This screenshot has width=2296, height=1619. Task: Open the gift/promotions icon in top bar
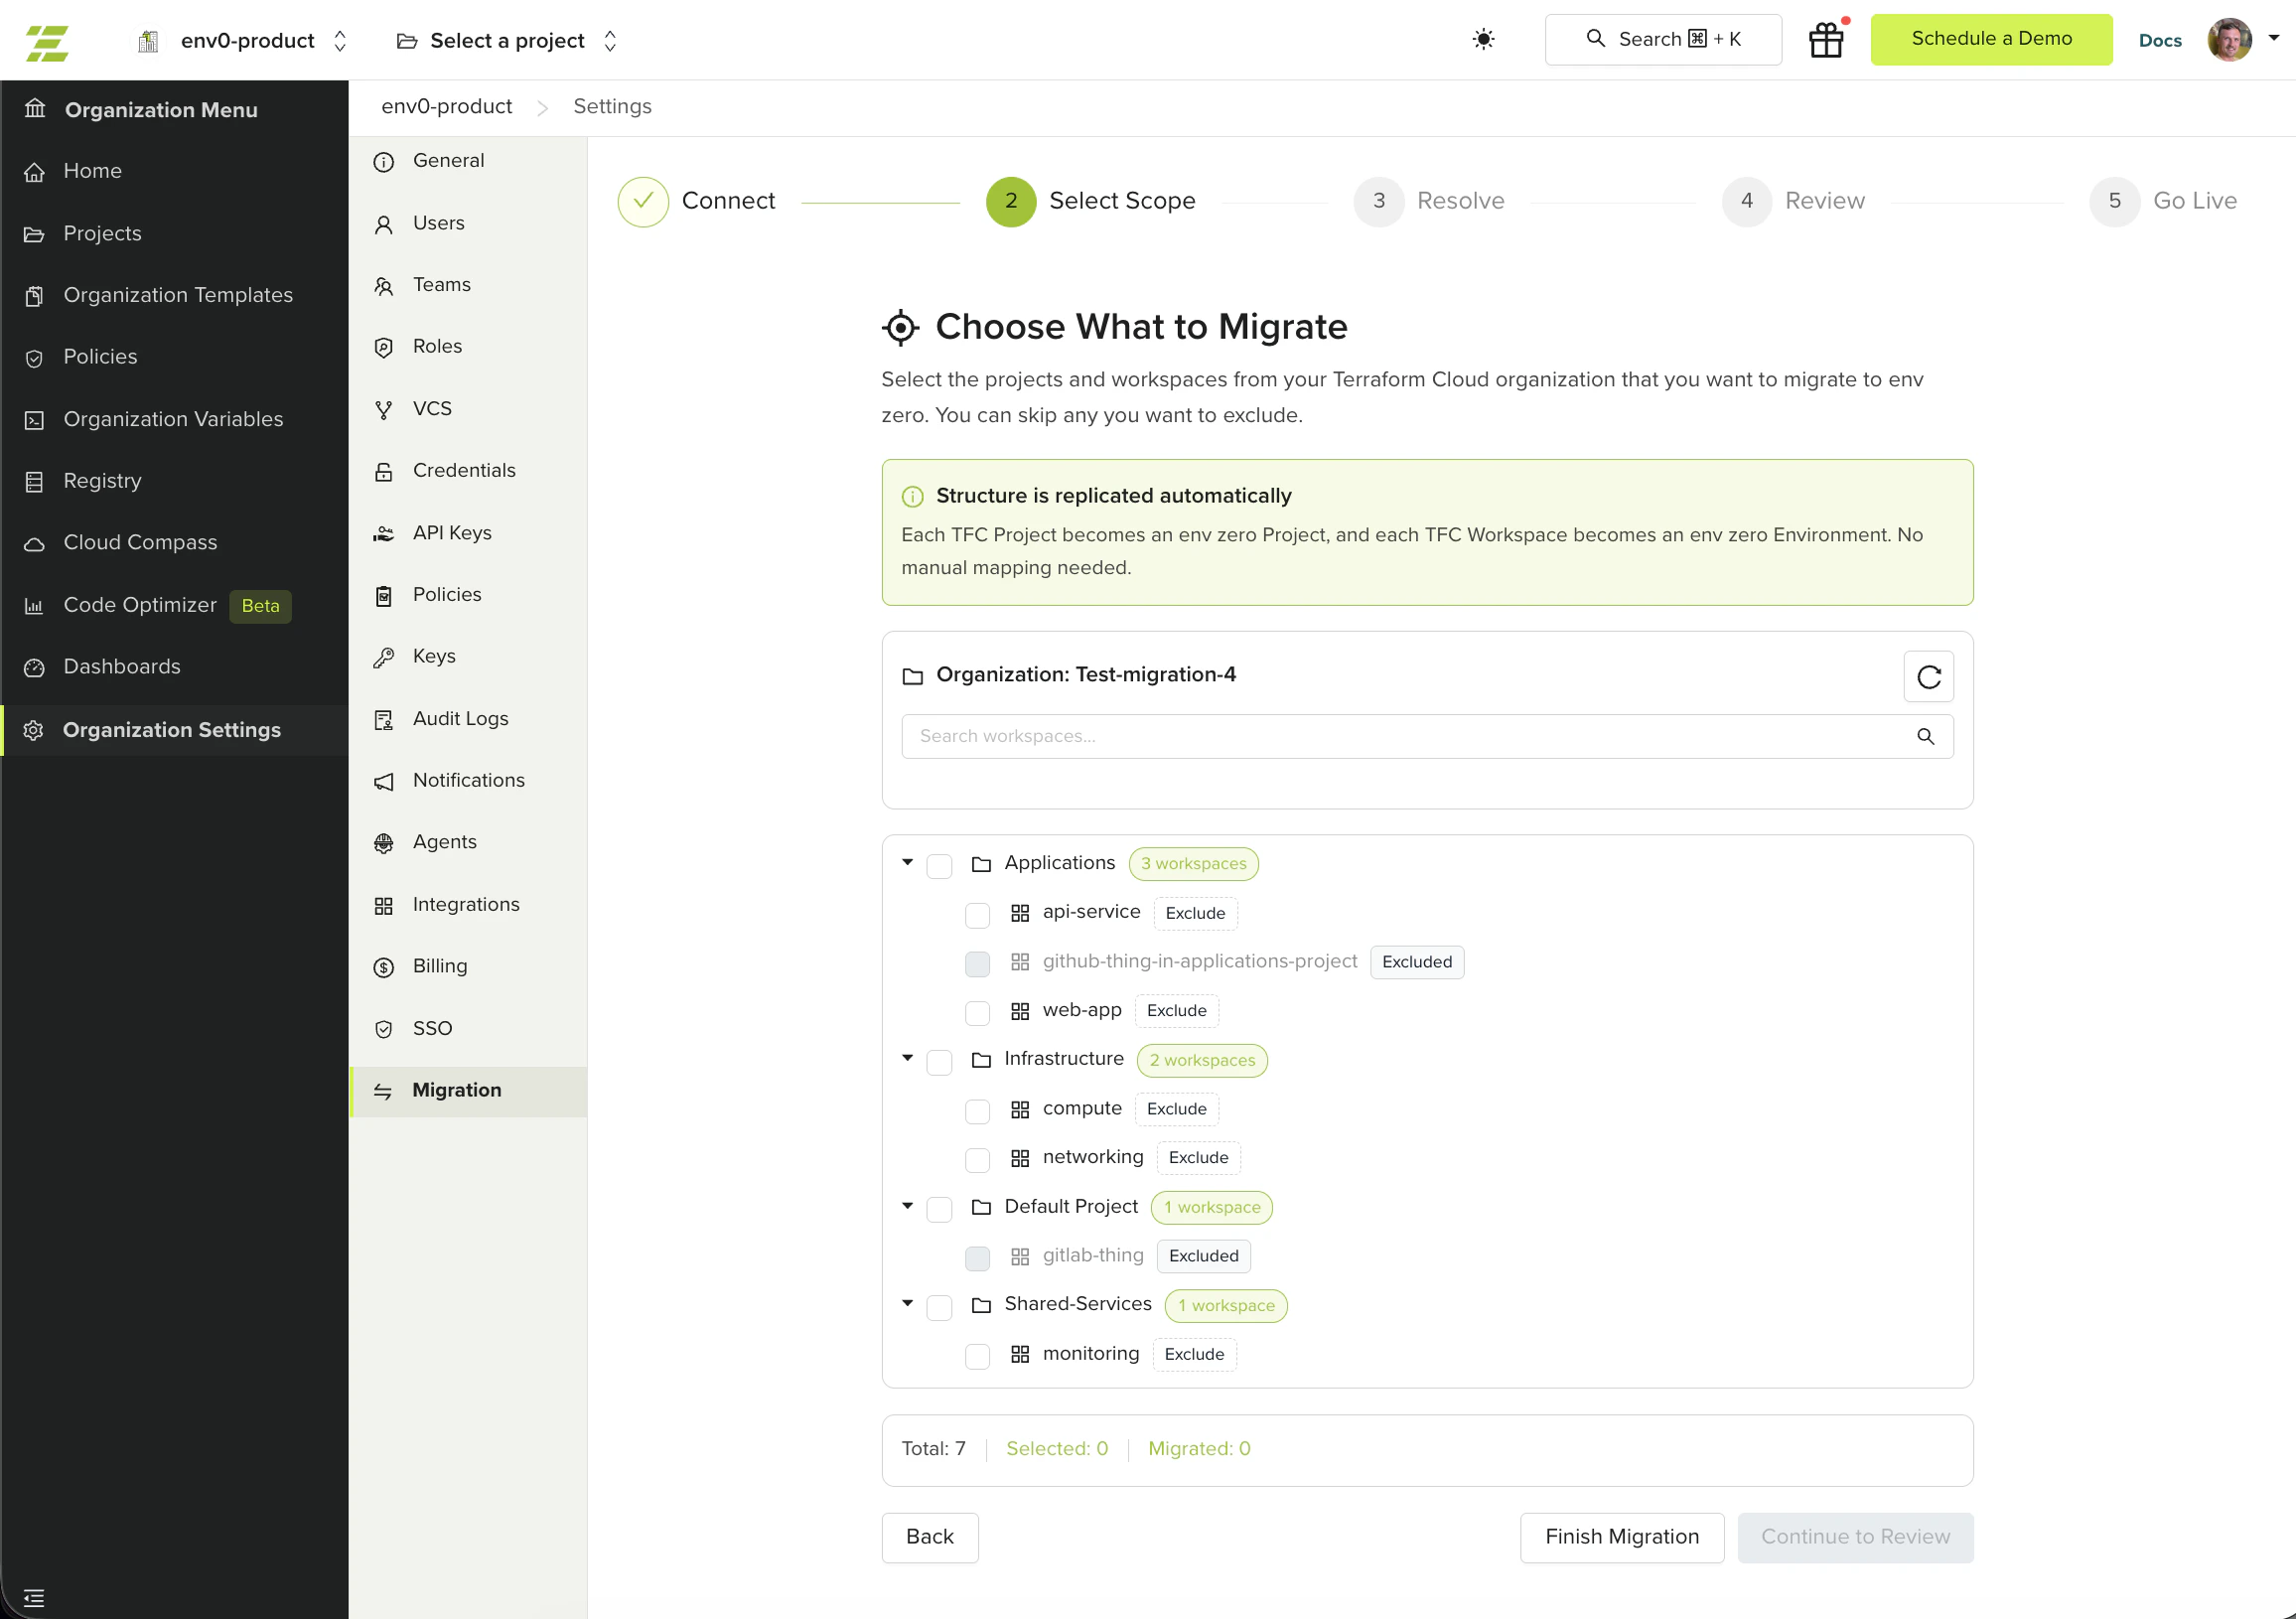tap(1826, 39)
